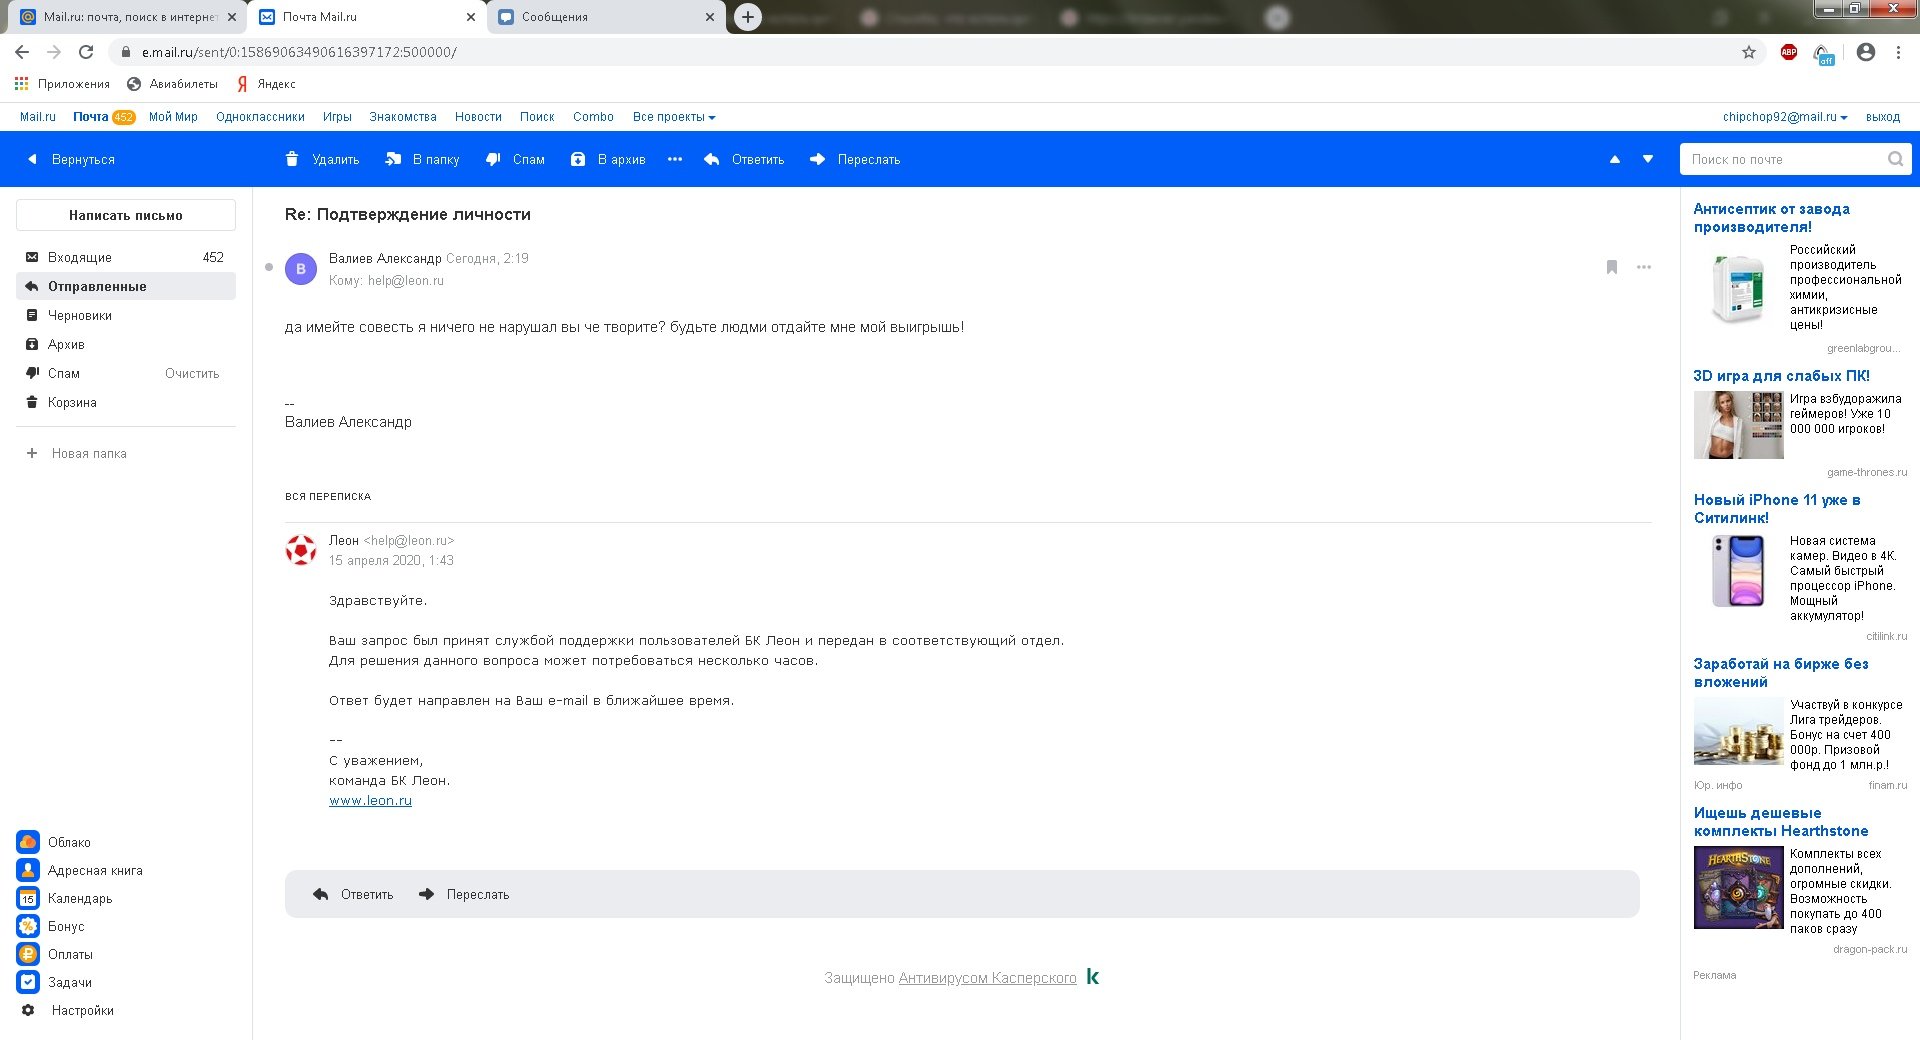Click the Поиск по почте search field
Image resolution: width=1920 pixels, height=1040 pixels.
click(x=1785, y=159)
